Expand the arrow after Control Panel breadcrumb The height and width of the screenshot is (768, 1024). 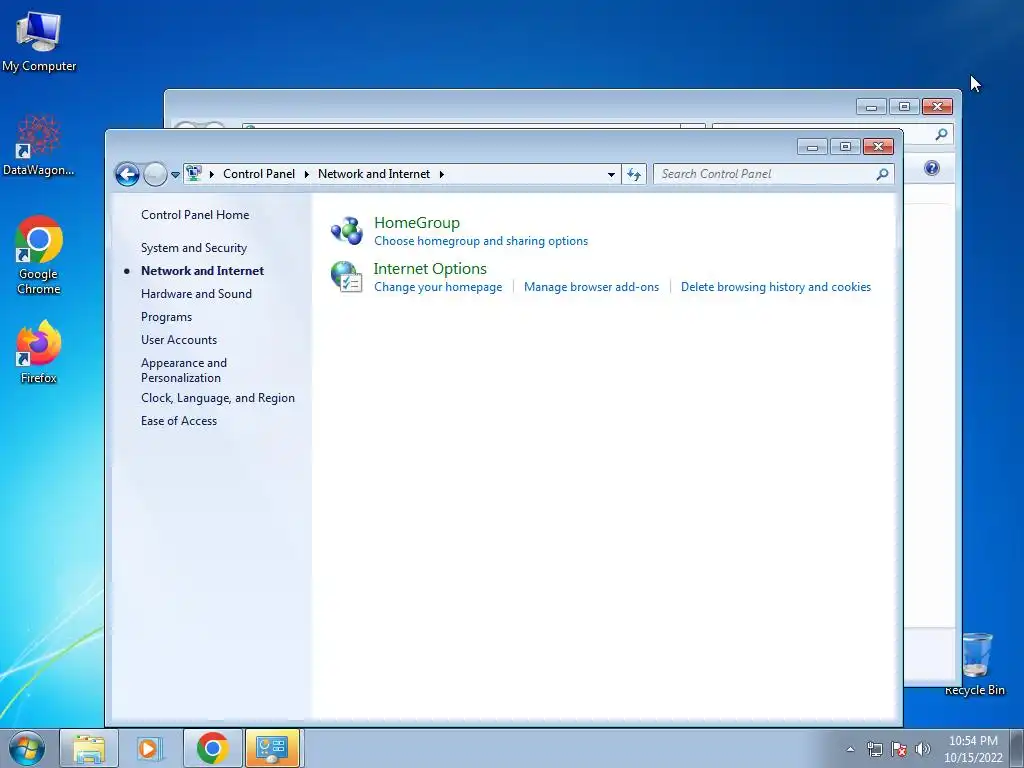coord(306,174)
